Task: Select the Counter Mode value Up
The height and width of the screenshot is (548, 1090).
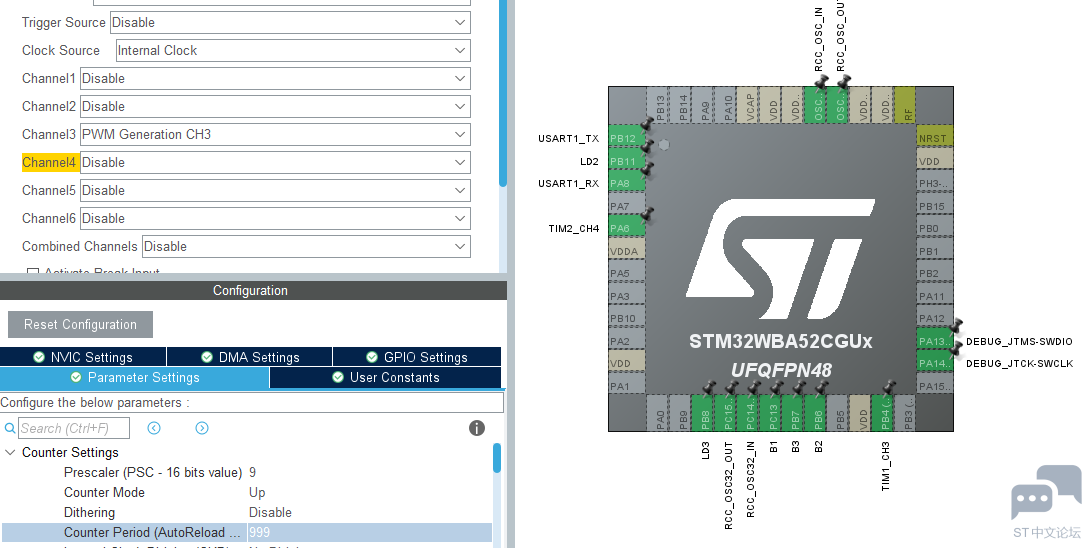Action: (x=257, y=492)
